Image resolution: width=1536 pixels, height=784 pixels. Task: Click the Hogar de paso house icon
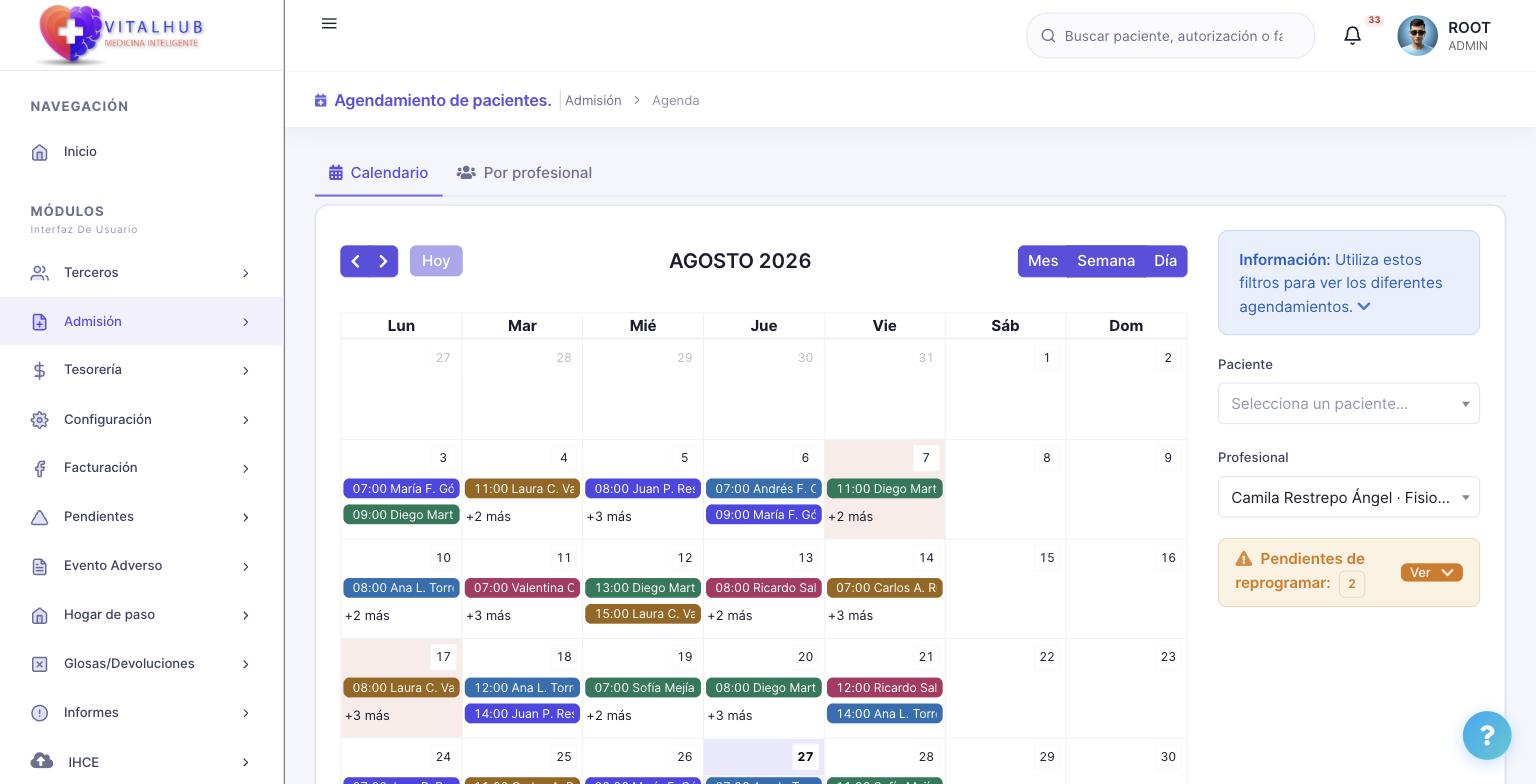[40, 615]
